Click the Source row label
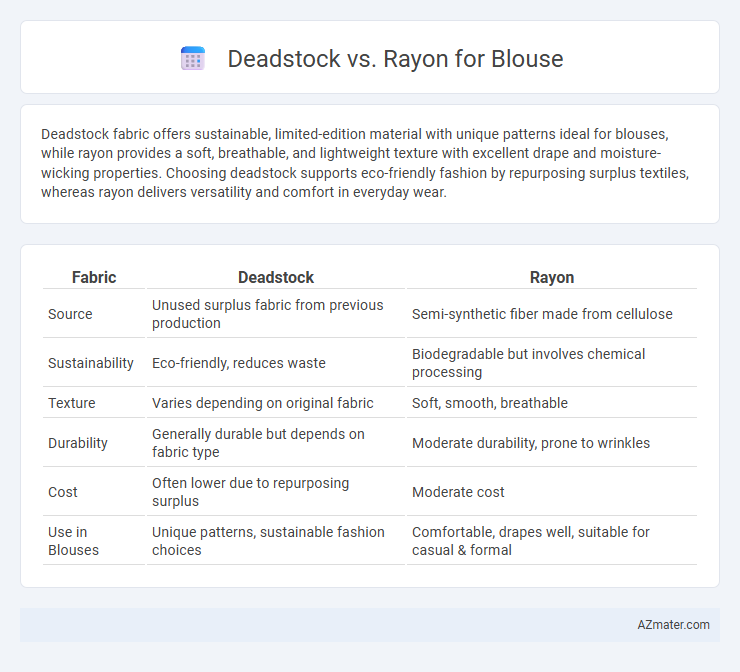This screenshot has height=672, width=740. [x=70, y=314]
